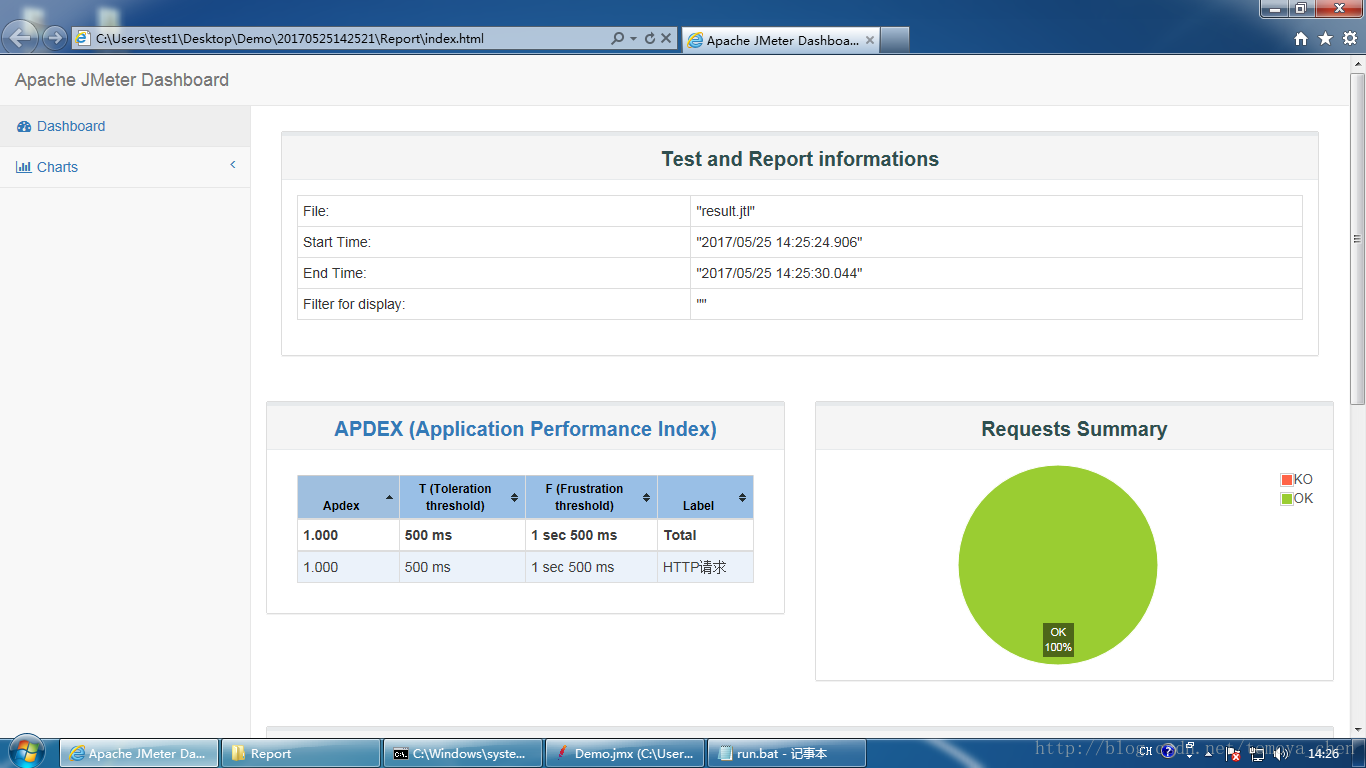Open the volume speaker tray icon
Image resolution: width=1366 pixels, height=768 pixels.
click(1282, 754)
